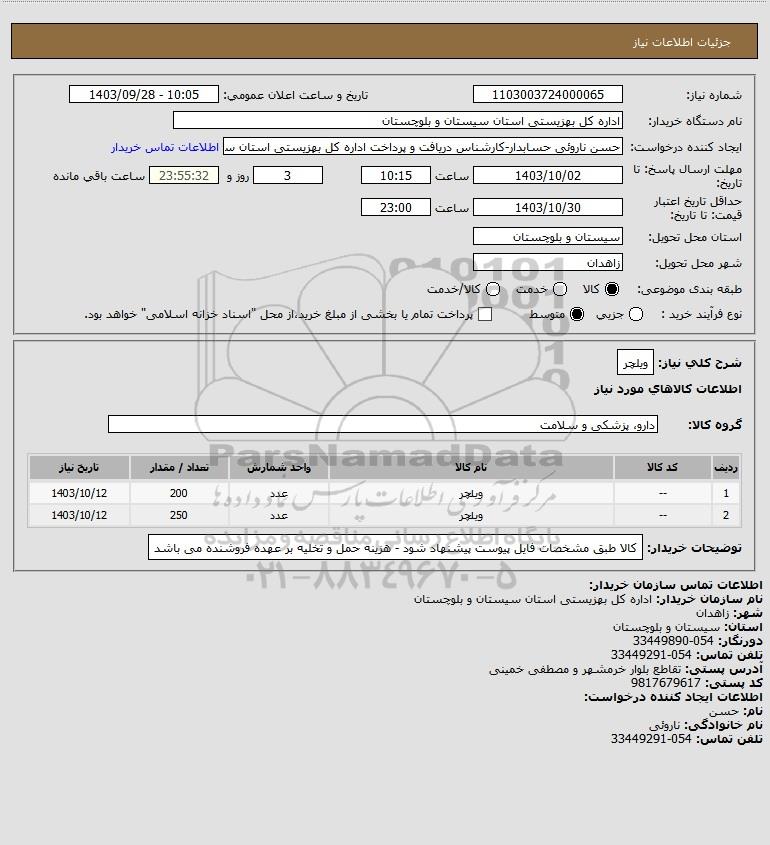Click the buyer notes field about attached file
The width and height of the screenshot is (770, 845).
coord(396,548)
